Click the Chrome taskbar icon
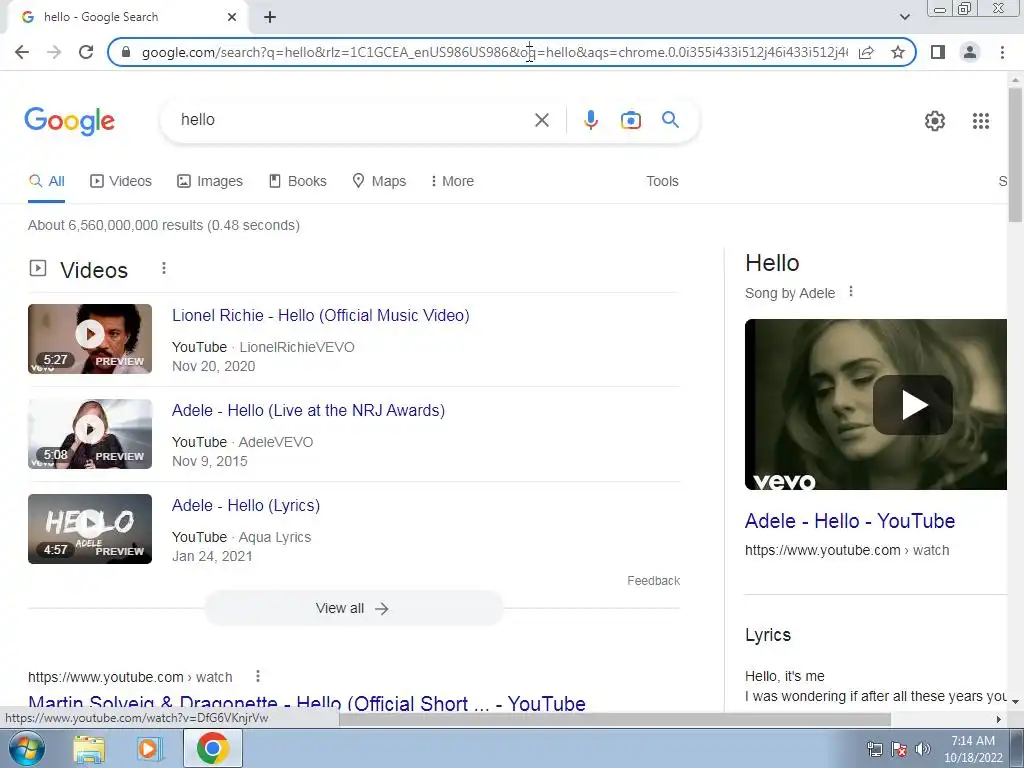Image resolution: width=1024 pixels, height=768 pixels. 213,748
